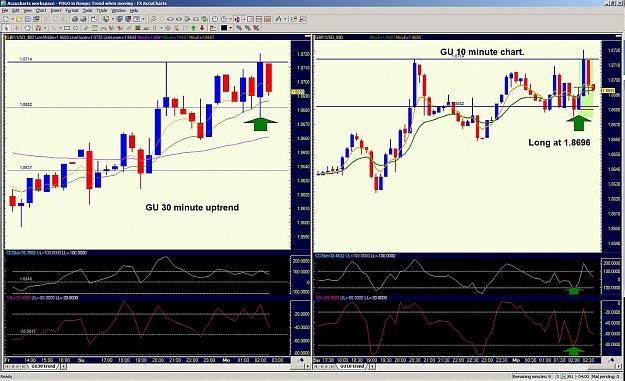Screen dimensions: 625x381
Task: Select the pointer arrow tool
Action: point(6,28)
